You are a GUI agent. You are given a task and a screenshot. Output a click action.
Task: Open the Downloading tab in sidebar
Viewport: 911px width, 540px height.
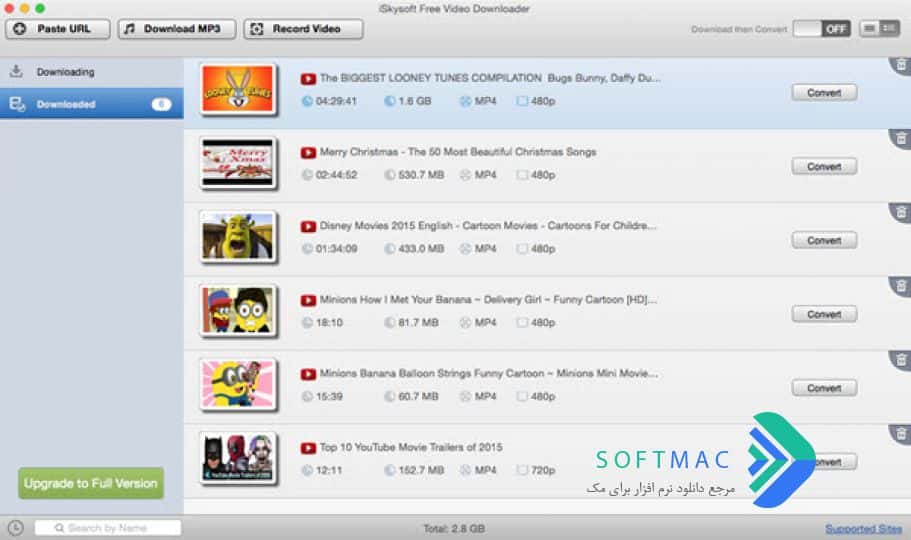92,72
